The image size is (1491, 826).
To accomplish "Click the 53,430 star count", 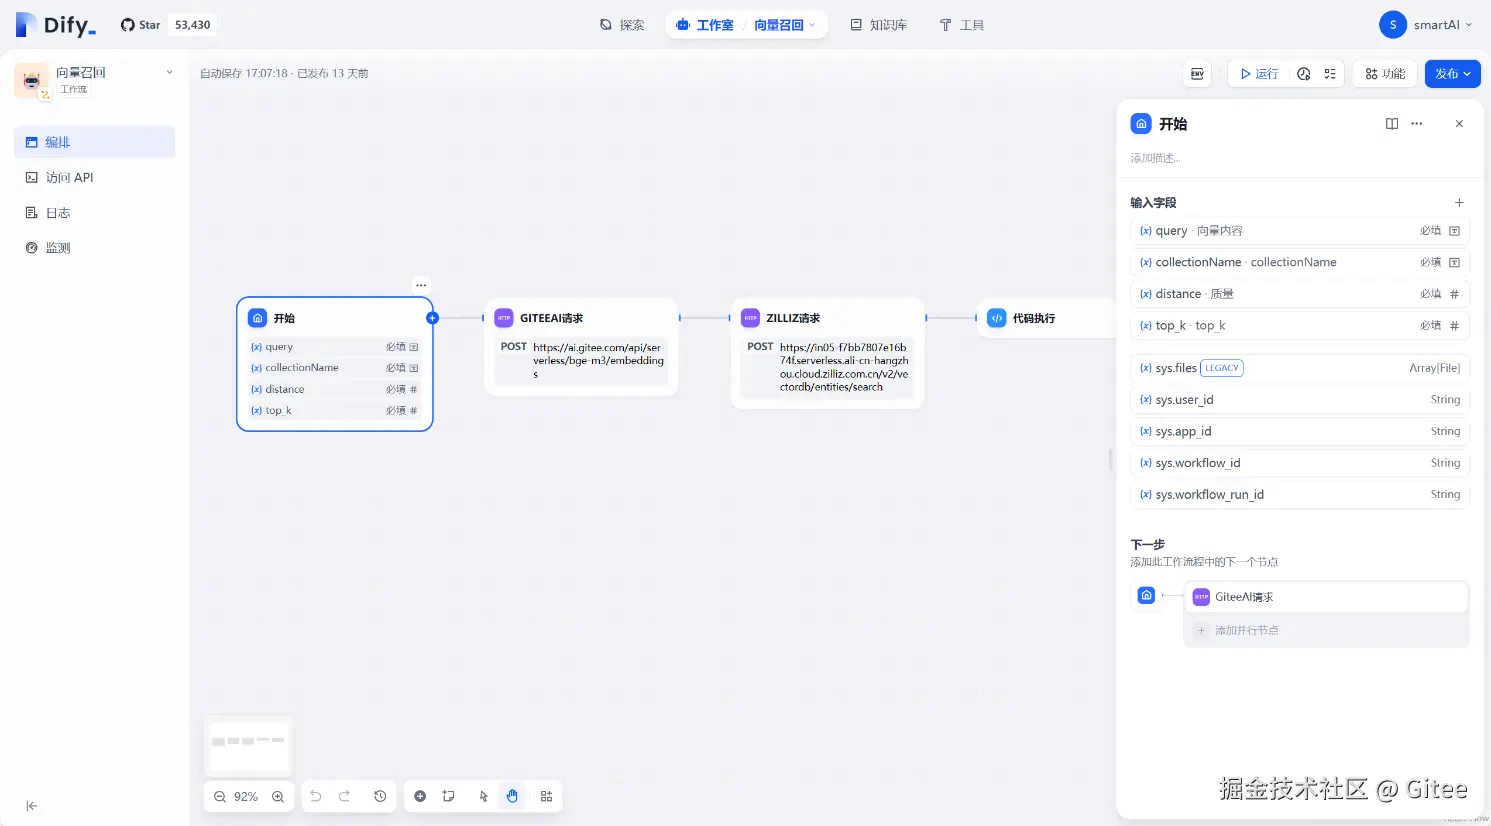I will pos(192,25).
